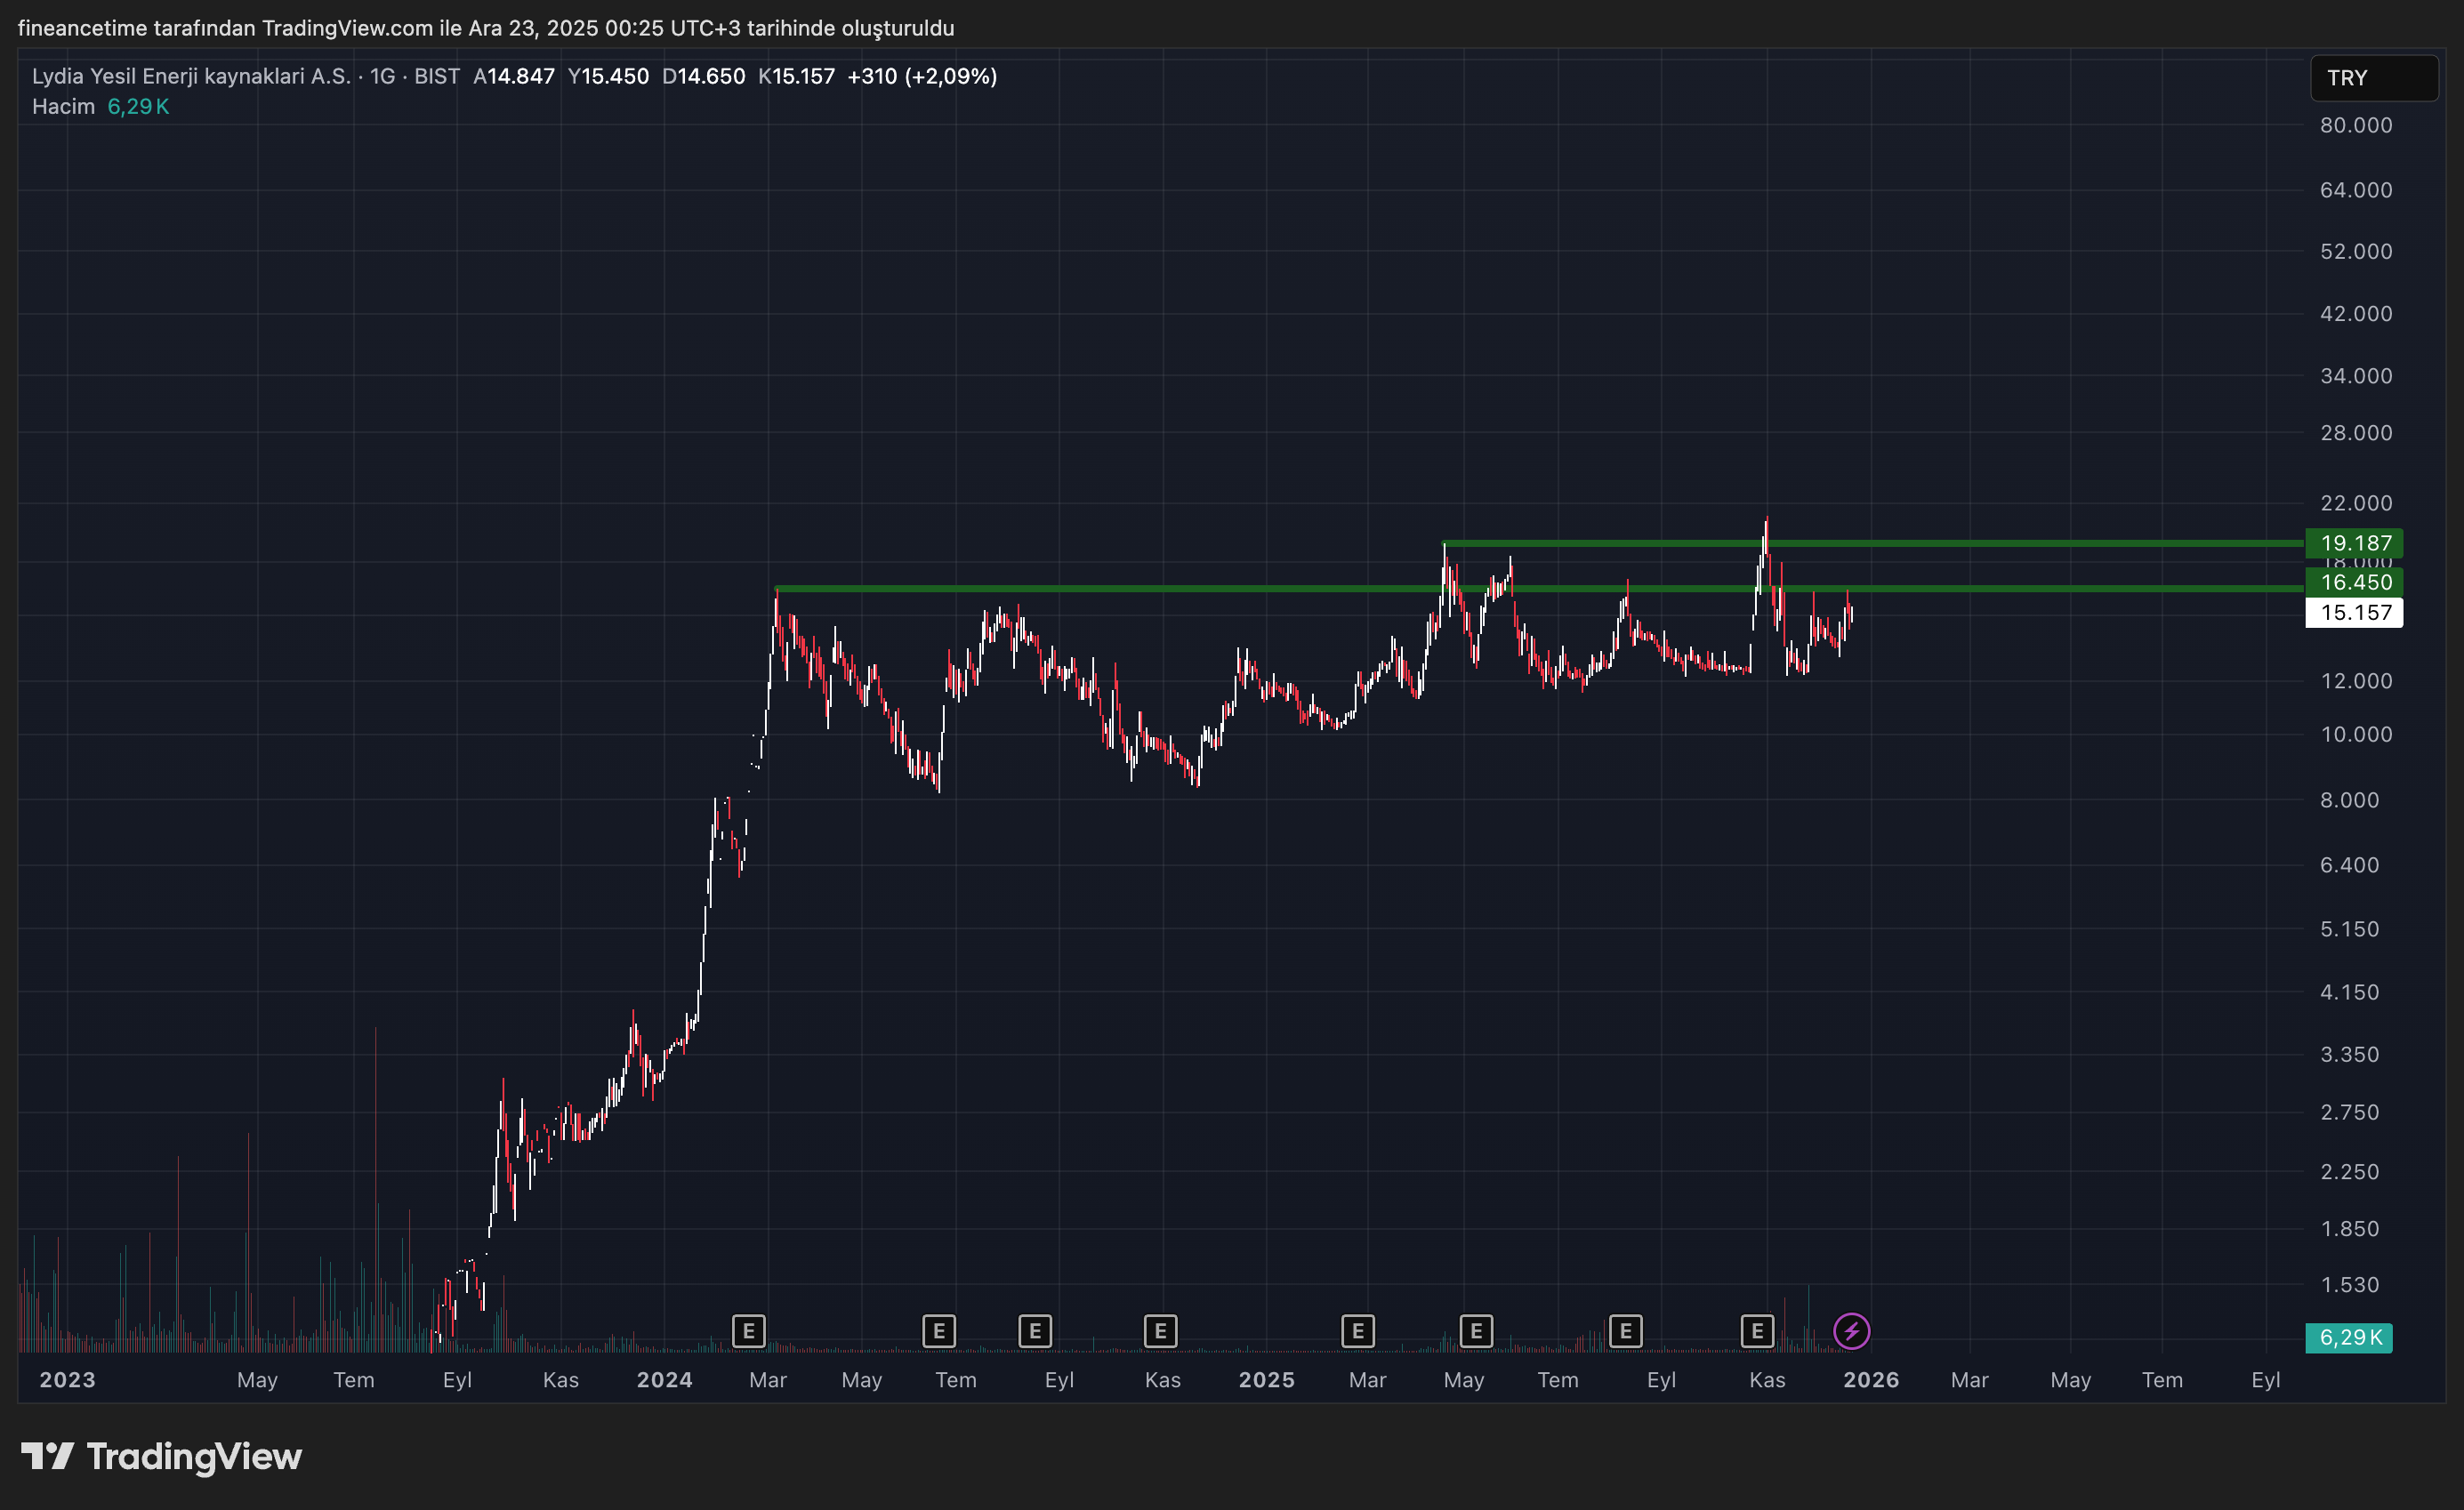Screen dimensions: 2464x1510
Task: Click the earnings E marker before Mar 2024
Action: (x=748, y=1331)
